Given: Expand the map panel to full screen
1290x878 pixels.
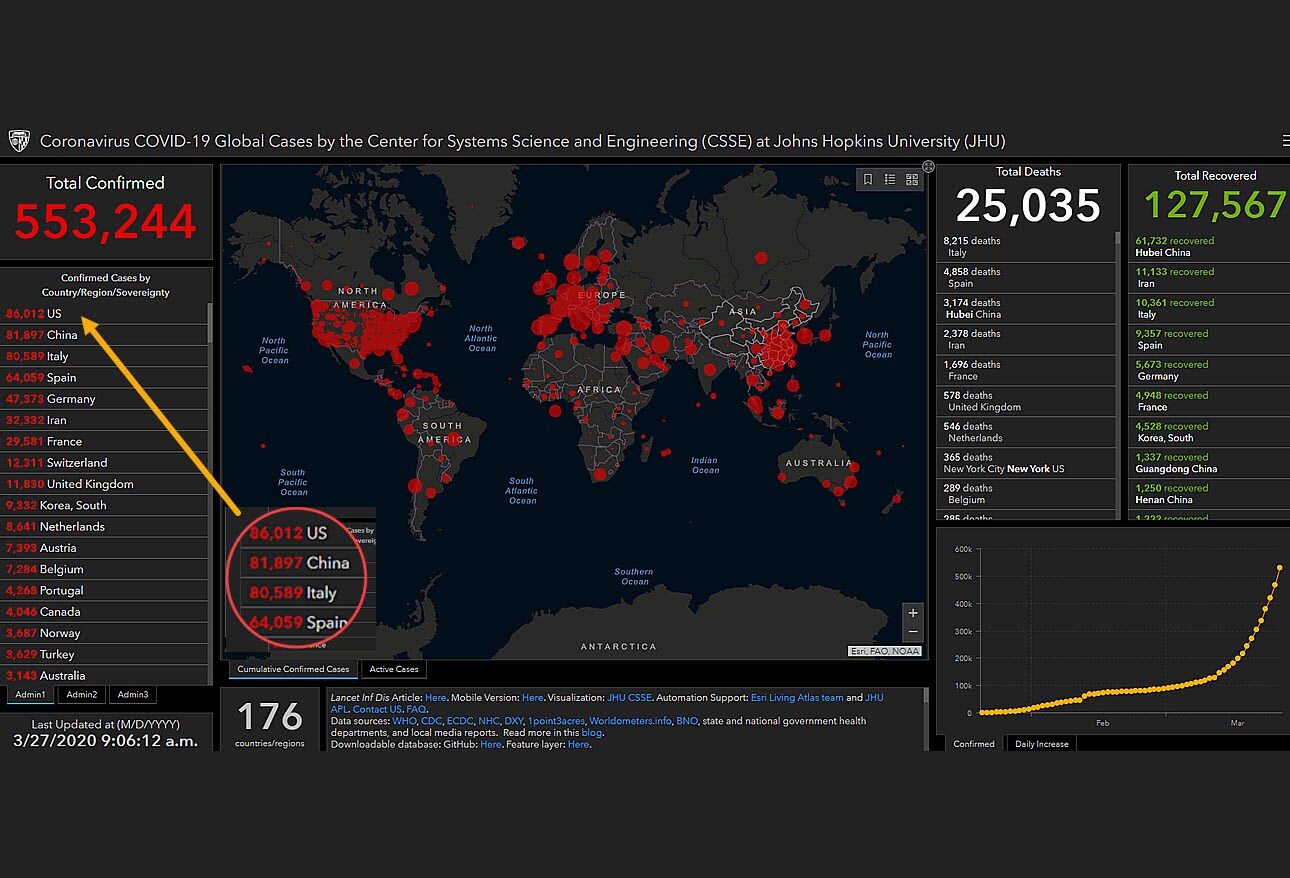Looking at the screenshot, I should (x=928, y=166).
